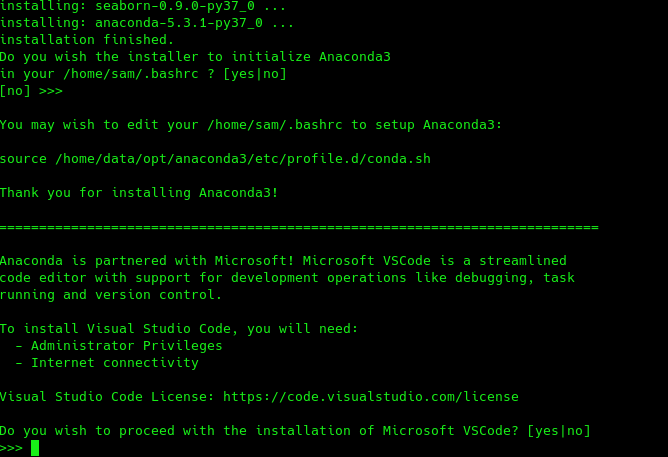
Task: Click "To install Visual Studio Code" line
Action: pos(178,329)
